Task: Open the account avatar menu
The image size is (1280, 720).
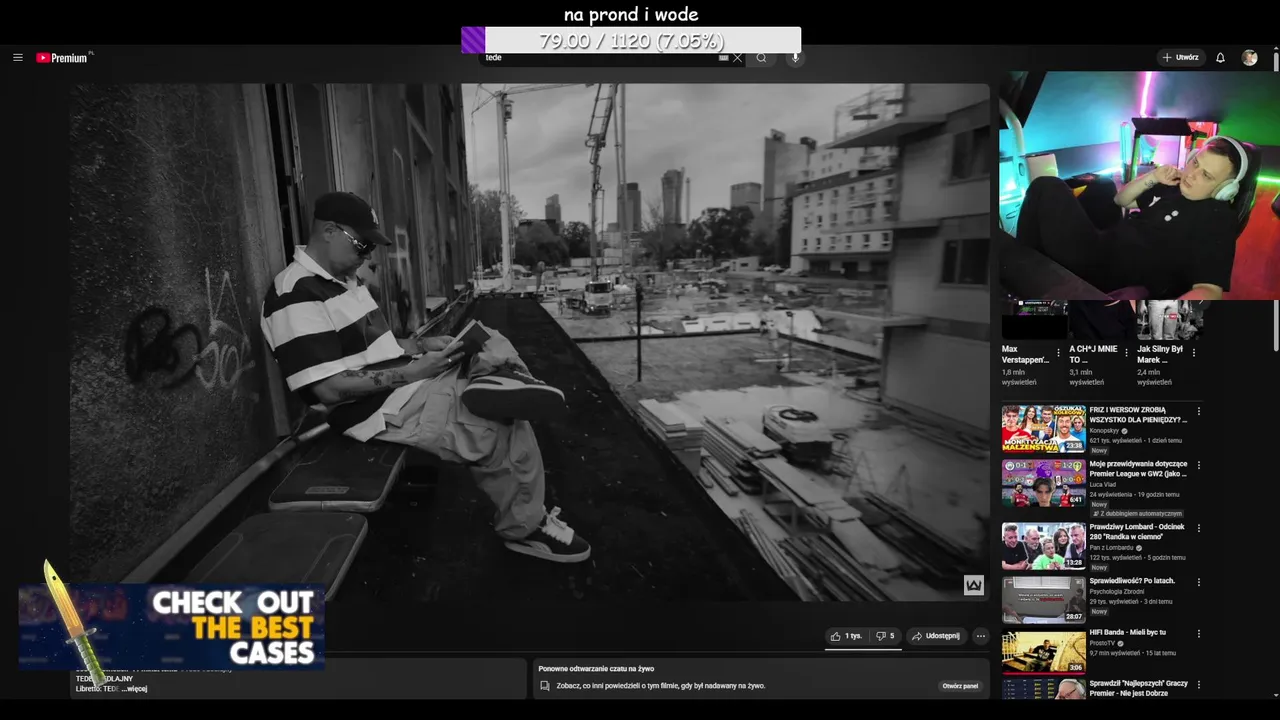Action: [x=1249, y=58]
